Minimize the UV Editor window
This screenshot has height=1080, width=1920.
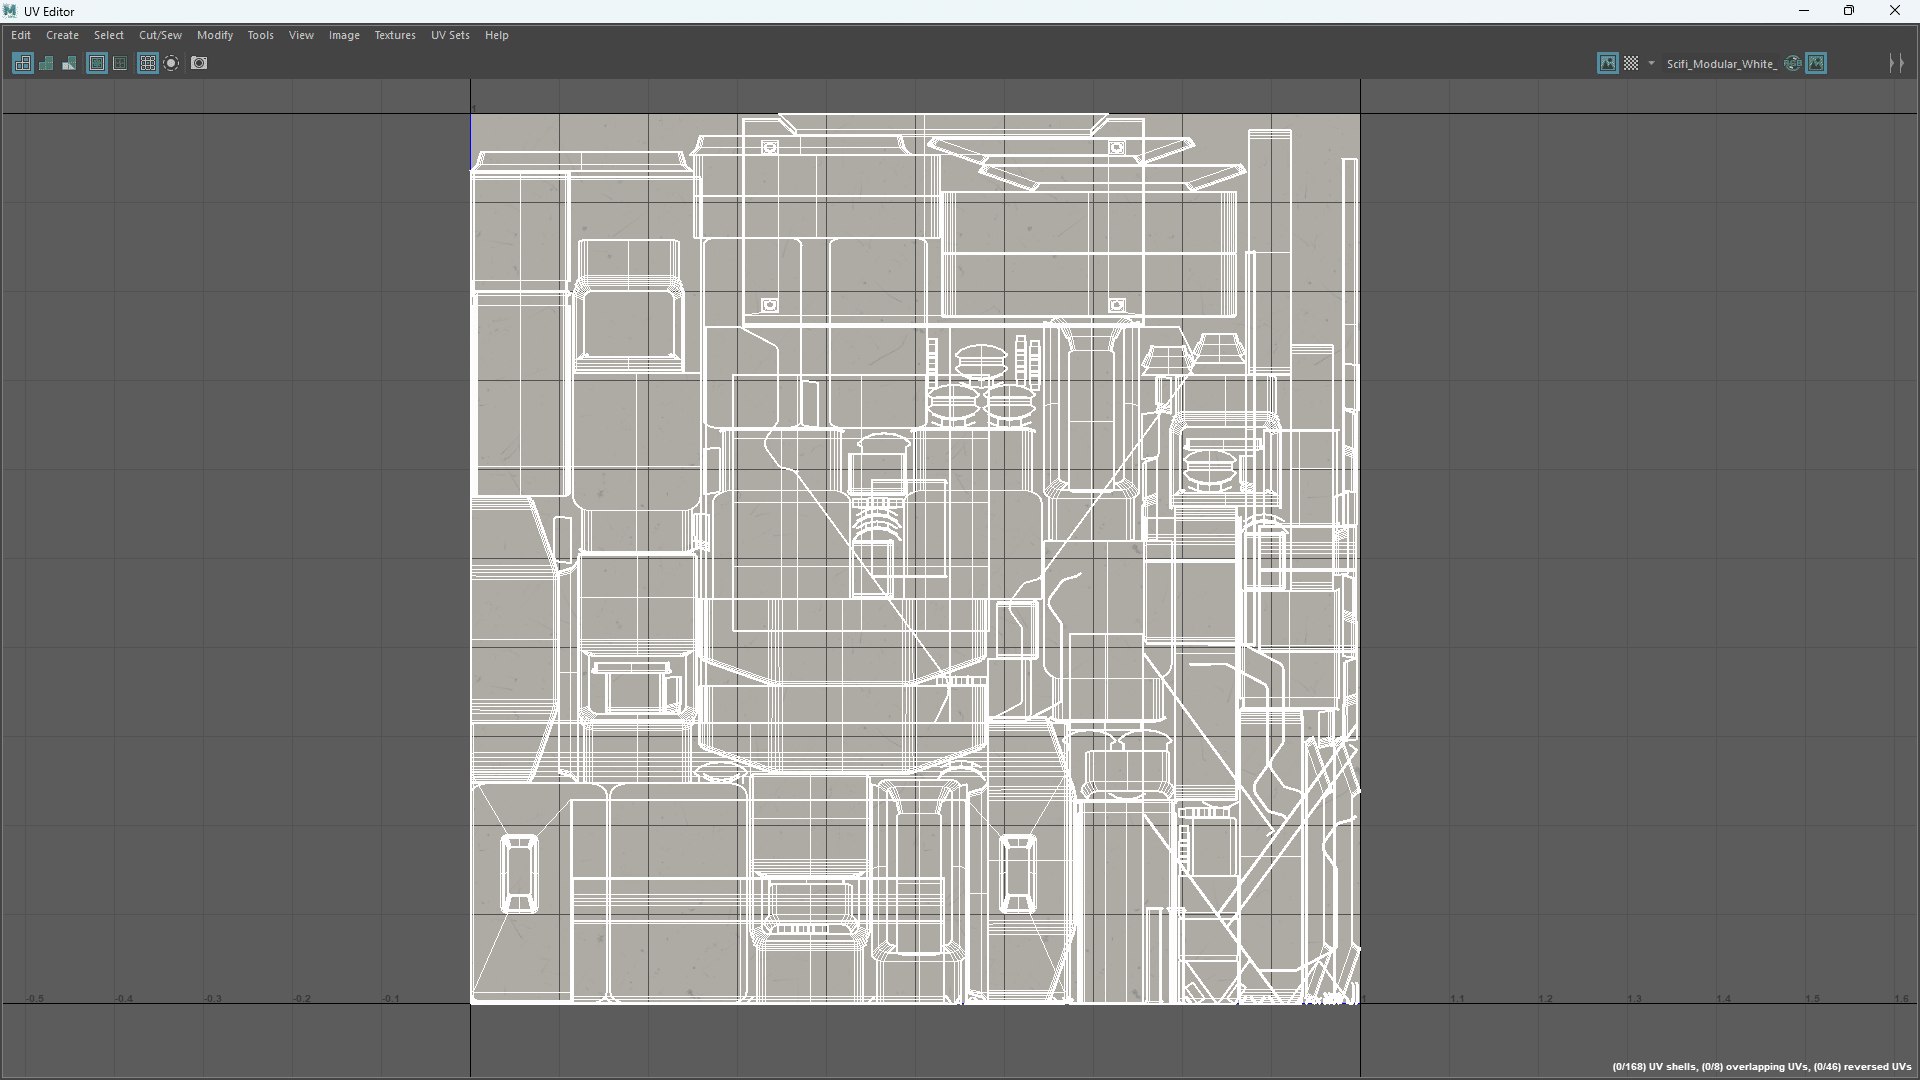(1804, 11)
